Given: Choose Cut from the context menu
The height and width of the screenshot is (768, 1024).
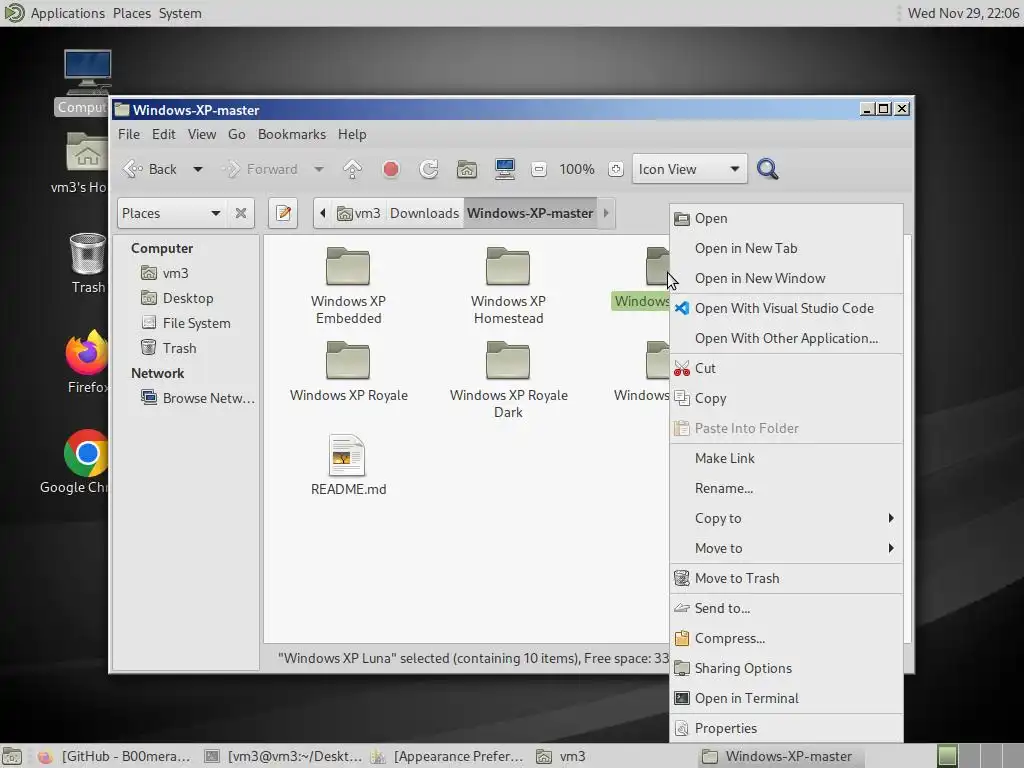Looking at the screenshot, I should [786, 368].
